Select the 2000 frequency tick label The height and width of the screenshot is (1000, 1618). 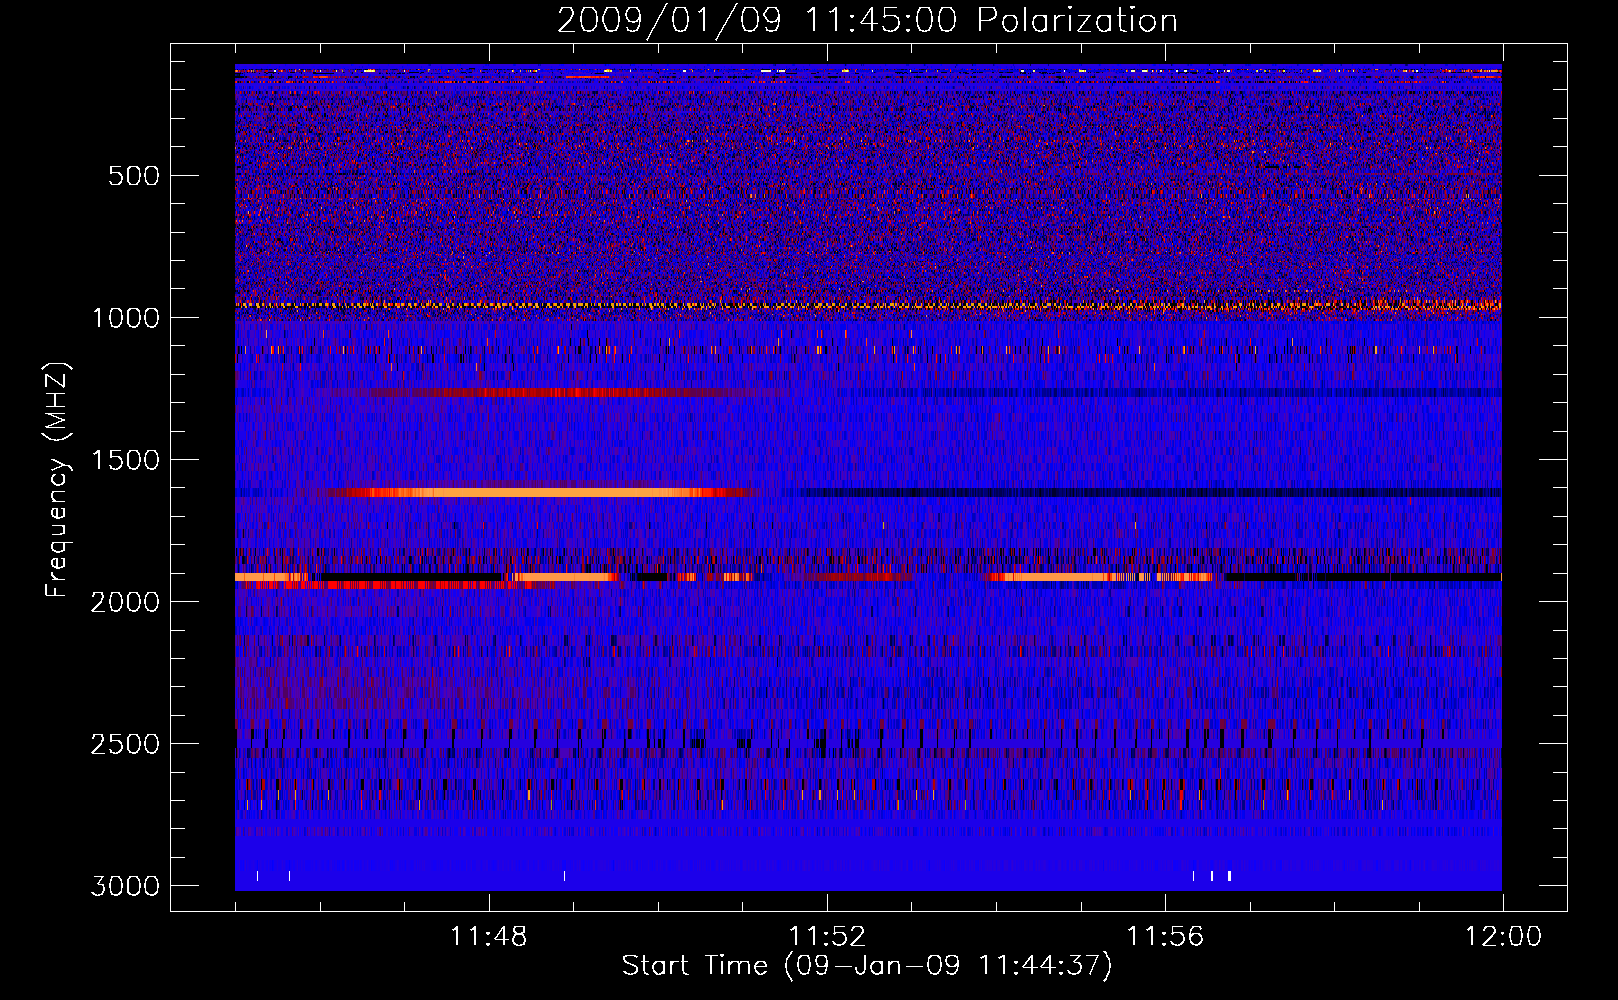125,602
